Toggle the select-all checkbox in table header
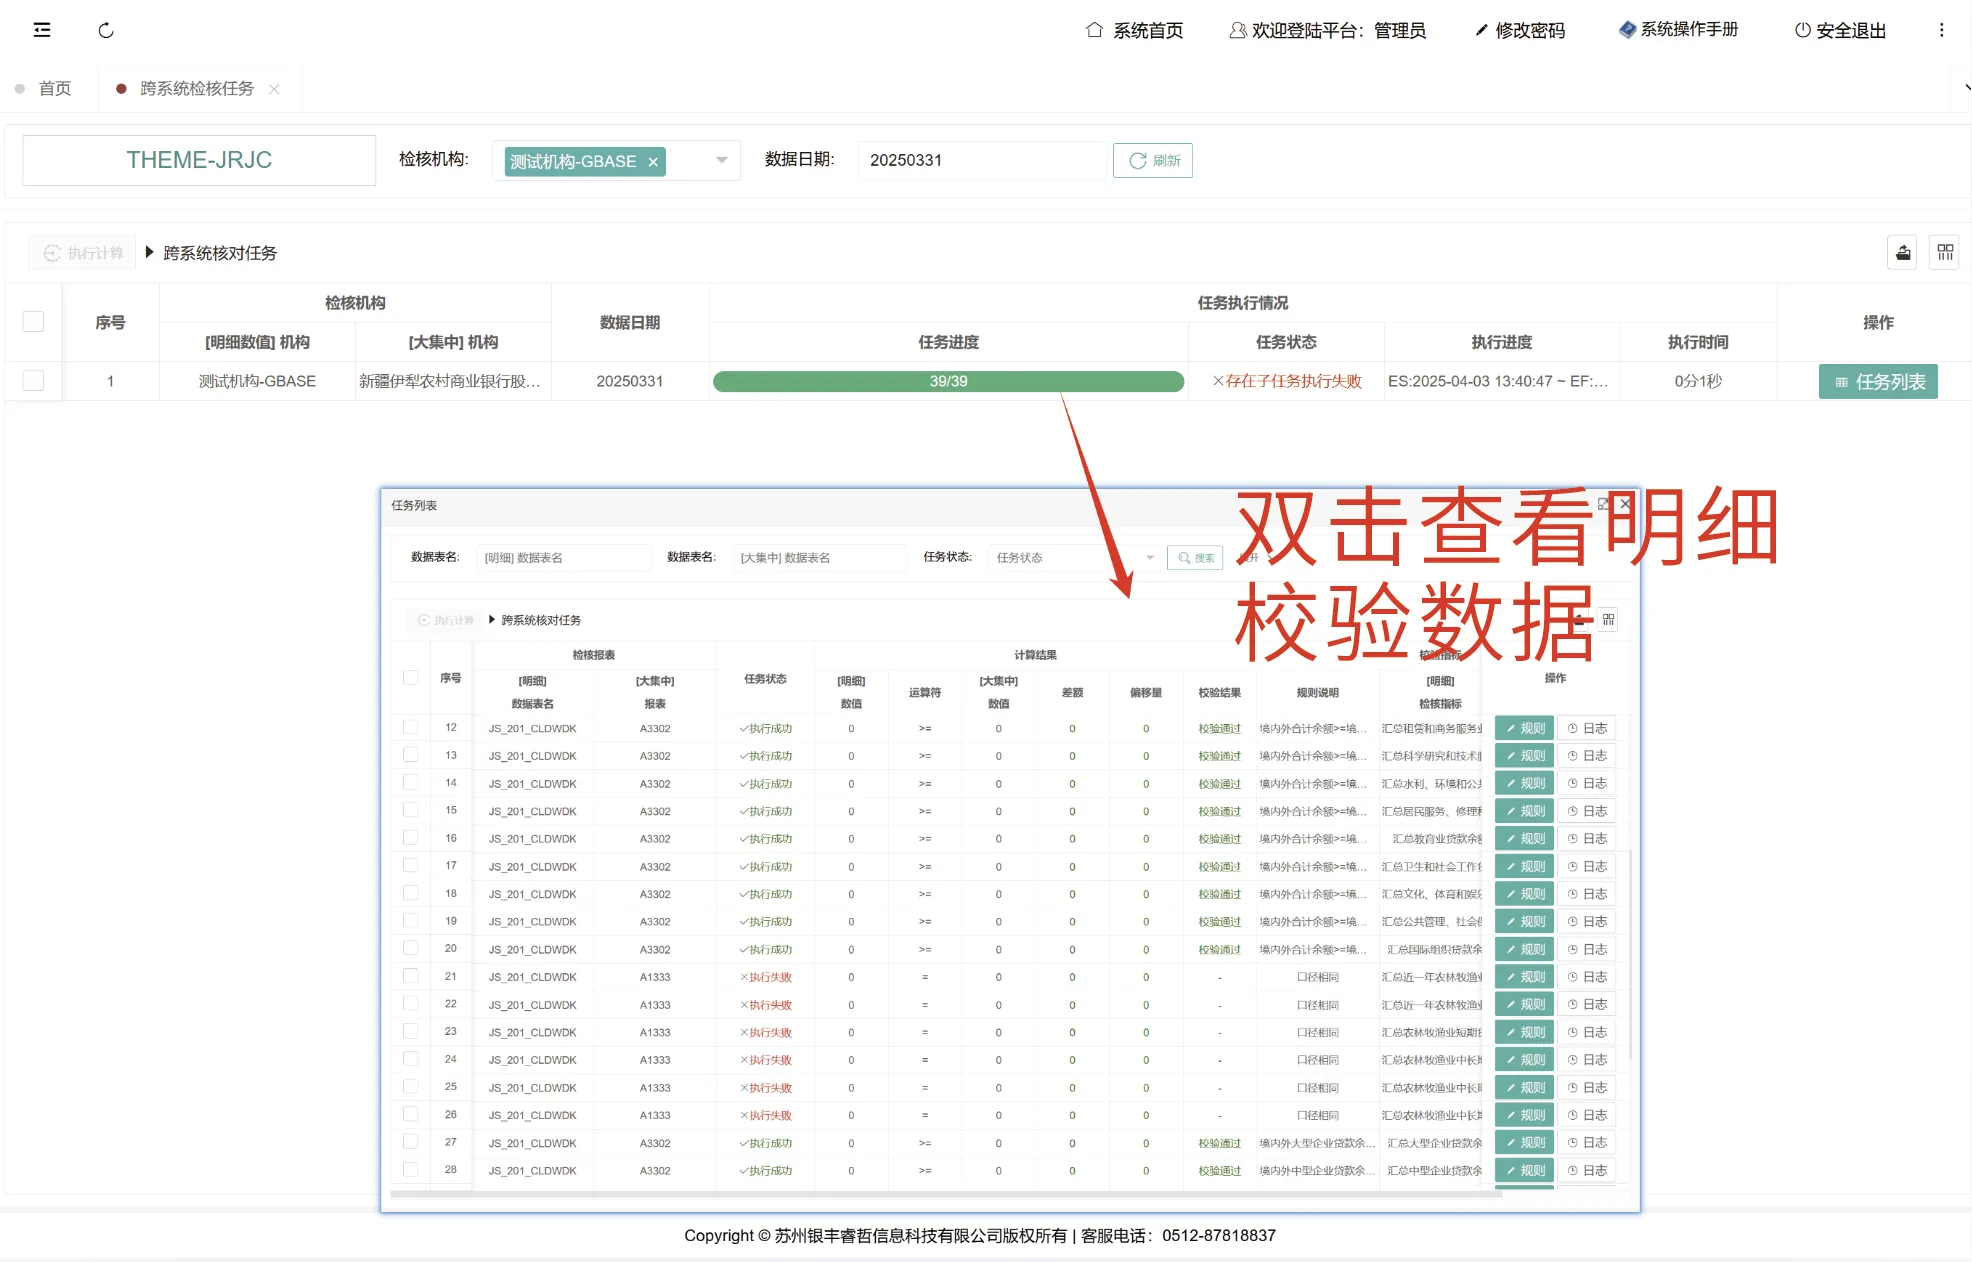Viewport: 1972px width, 1262px height. point(33,322)
